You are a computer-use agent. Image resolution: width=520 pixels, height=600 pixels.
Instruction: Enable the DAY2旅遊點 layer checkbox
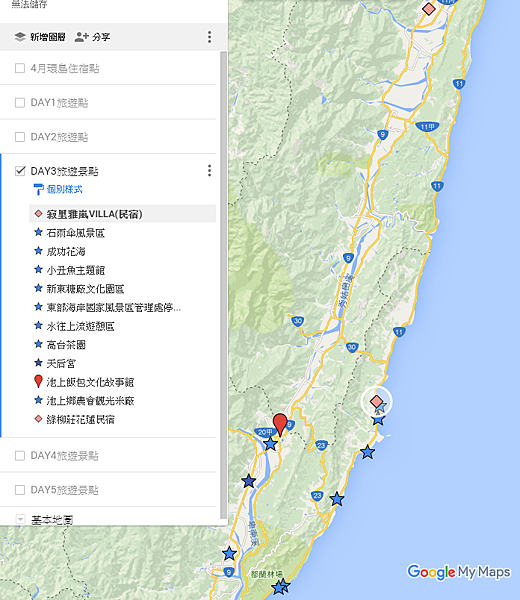point(20,137)
